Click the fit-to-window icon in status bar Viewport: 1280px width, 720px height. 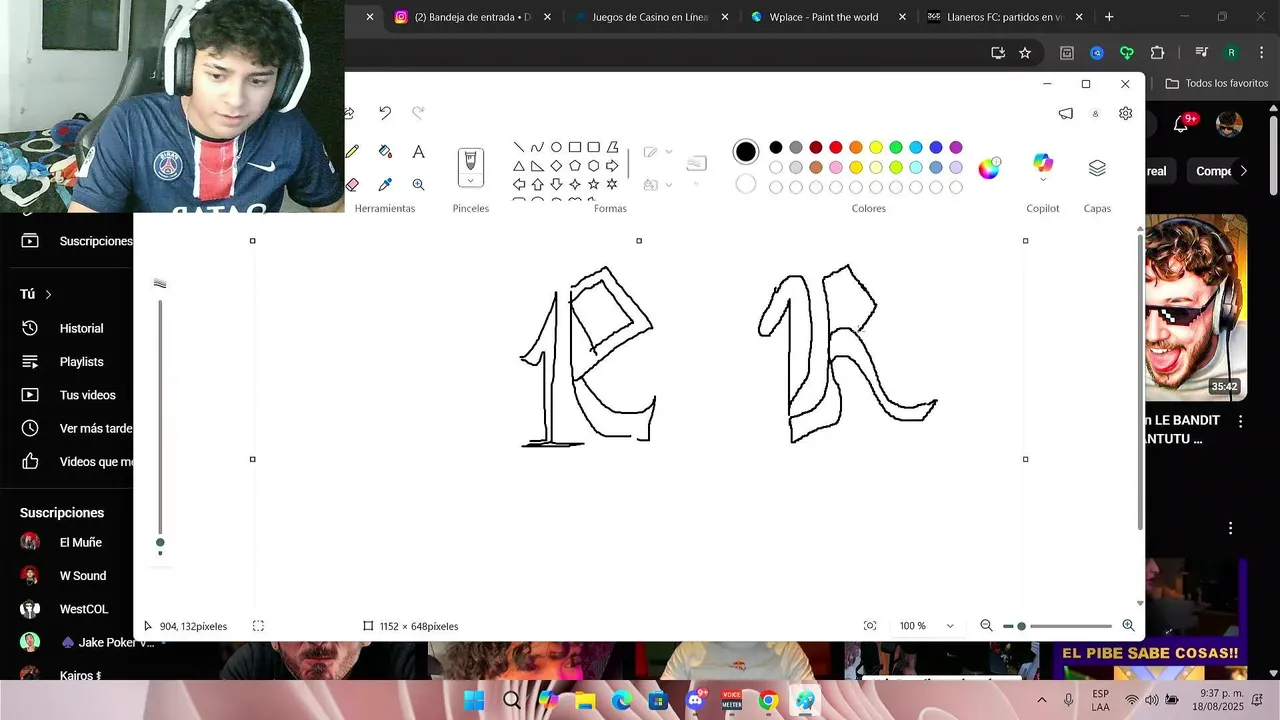(x=870, y=626)
